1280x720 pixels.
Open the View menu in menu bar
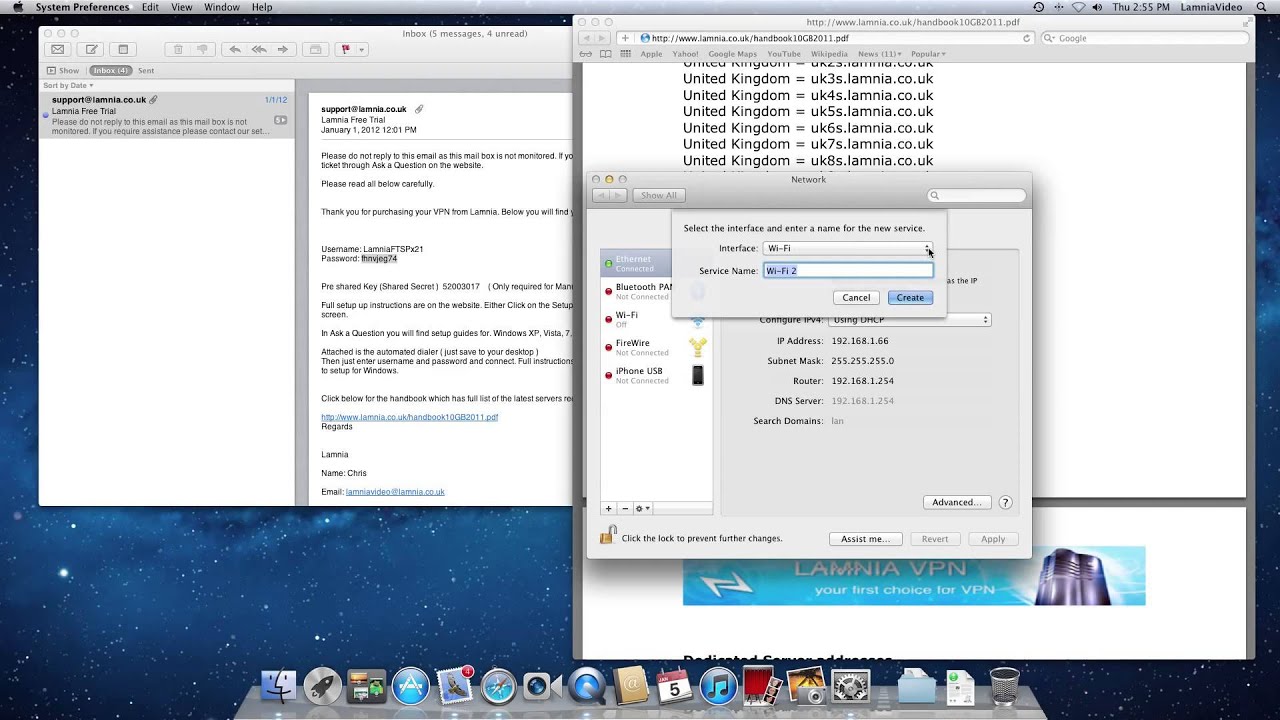[x=182, y=7]
